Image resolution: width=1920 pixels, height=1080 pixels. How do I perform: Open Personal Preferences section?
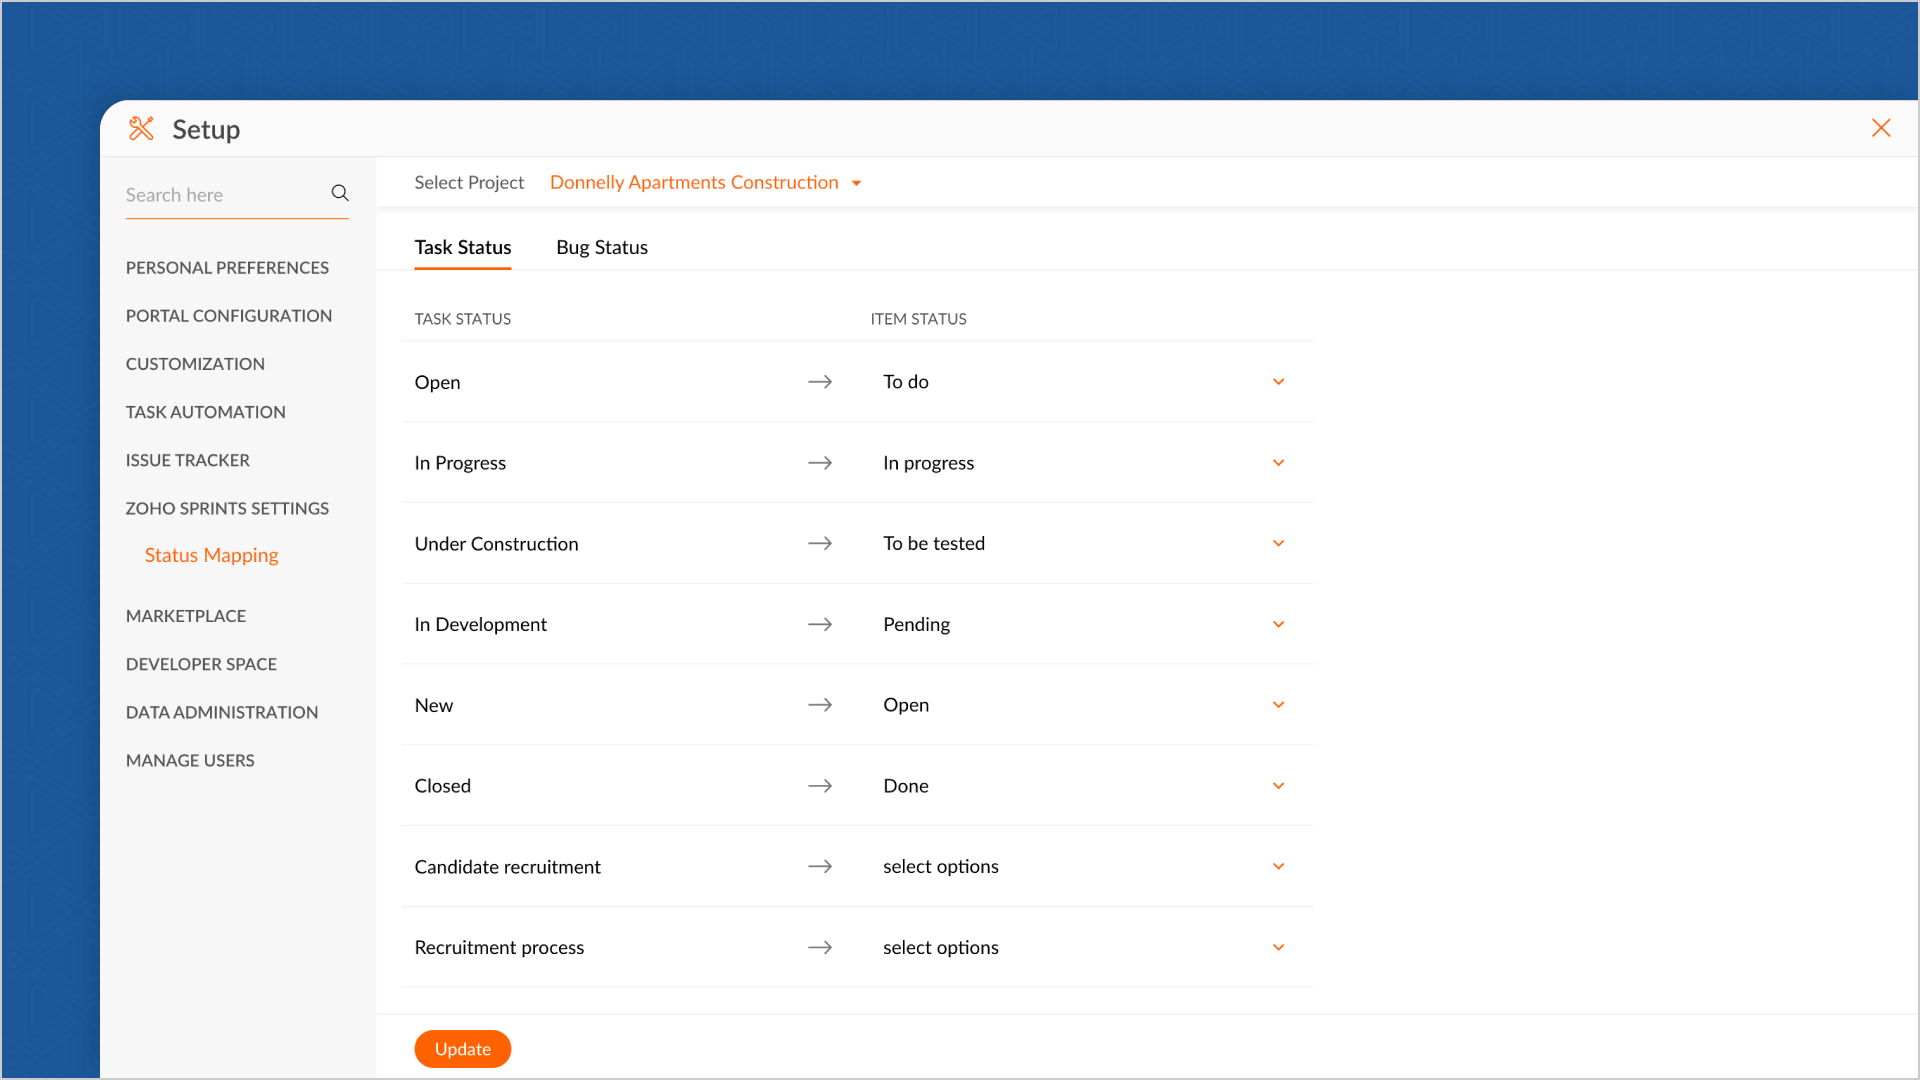click(227, 268)
